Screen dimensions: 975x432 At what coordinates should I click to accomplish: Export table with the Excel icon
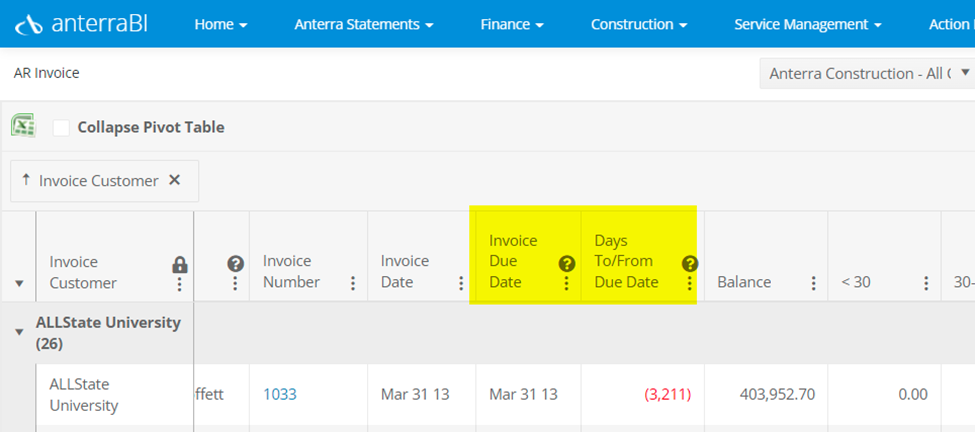23,126
